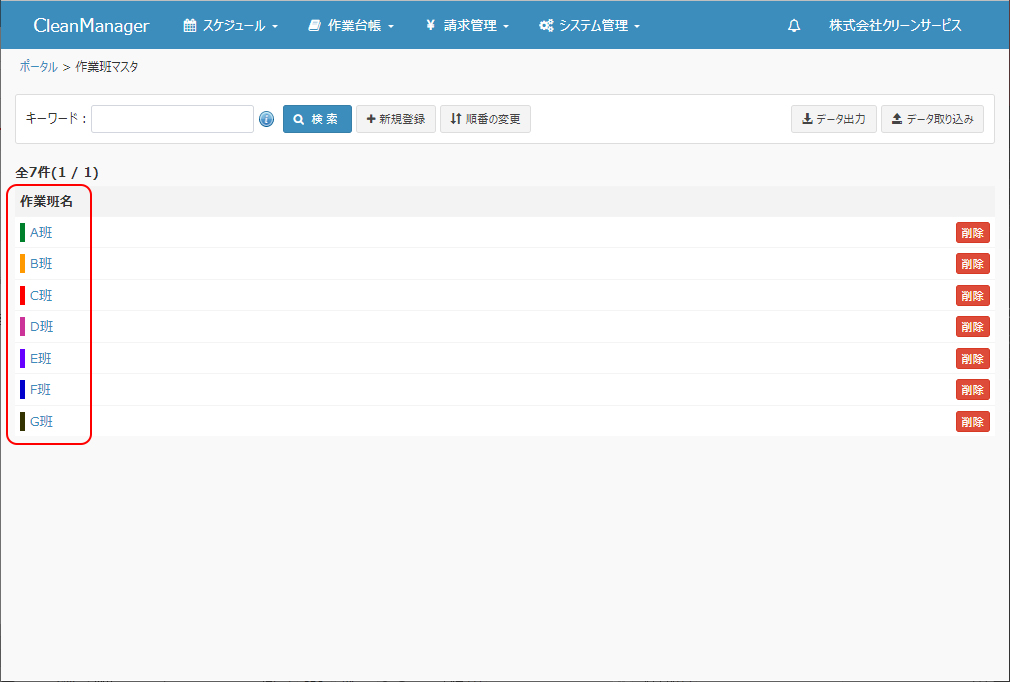Open the A班 work team link

click(41, 233)
